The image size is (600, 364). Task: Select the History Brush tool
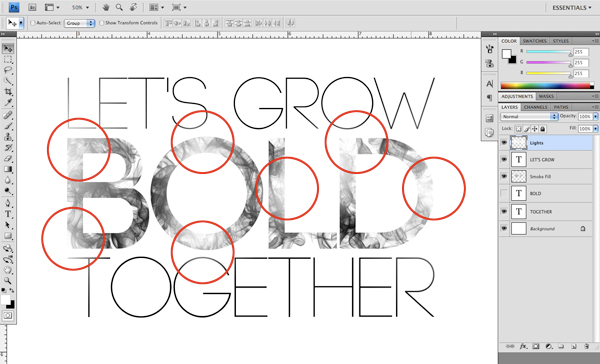click(x=8, y=148)
